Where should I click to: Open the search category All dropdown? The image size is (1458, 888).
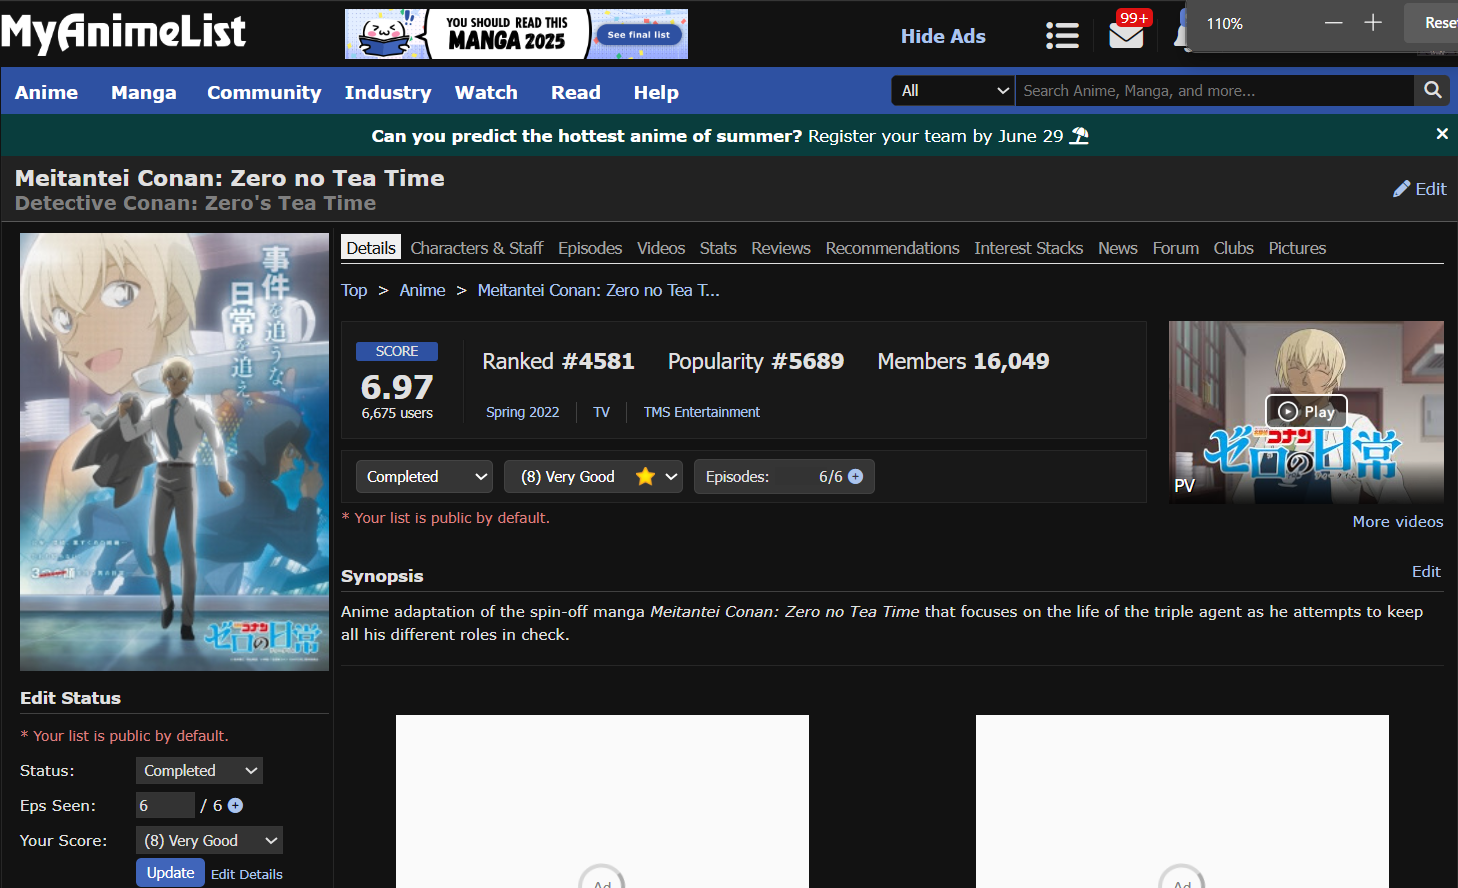(x=953, y=90)
